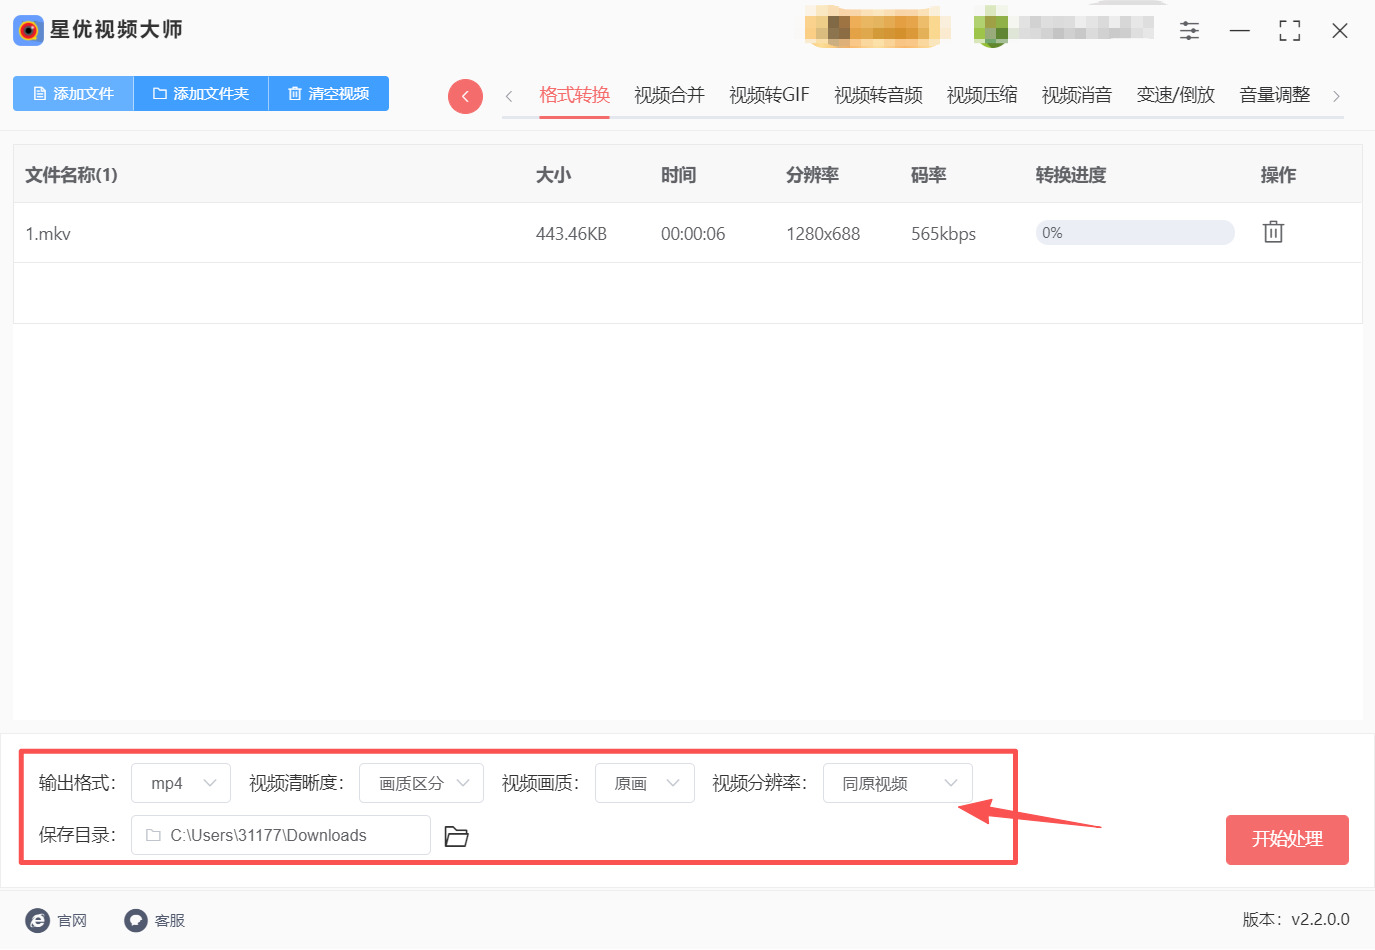Open the settings sliders icon at top right
1375x950 pixels.
tap(1189, 30)
